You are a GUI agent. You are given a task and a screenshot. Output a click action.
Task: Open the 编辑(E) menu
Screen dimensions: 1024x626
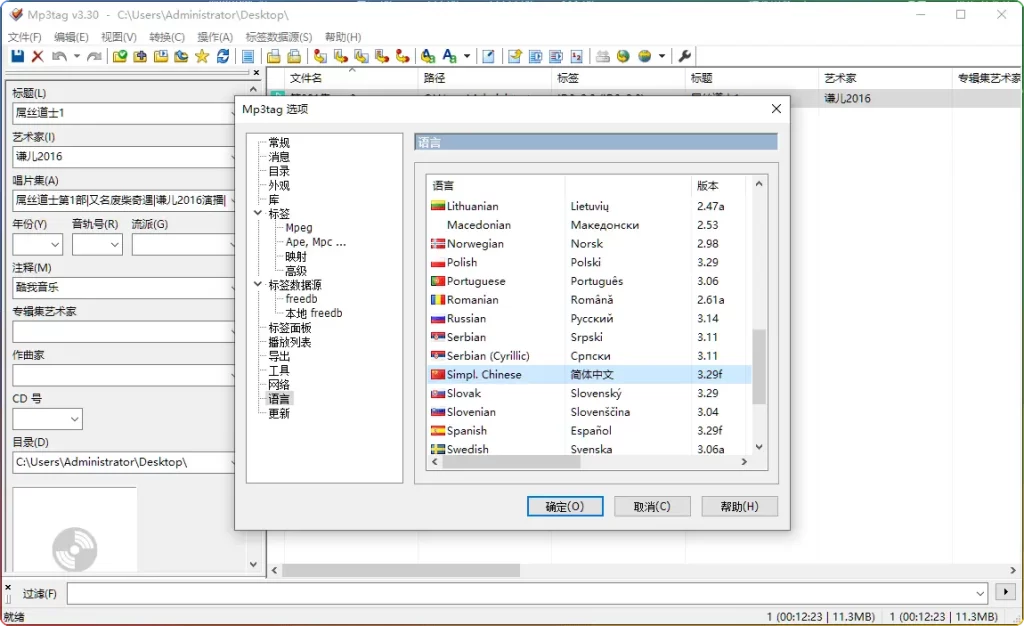[71, 37]
